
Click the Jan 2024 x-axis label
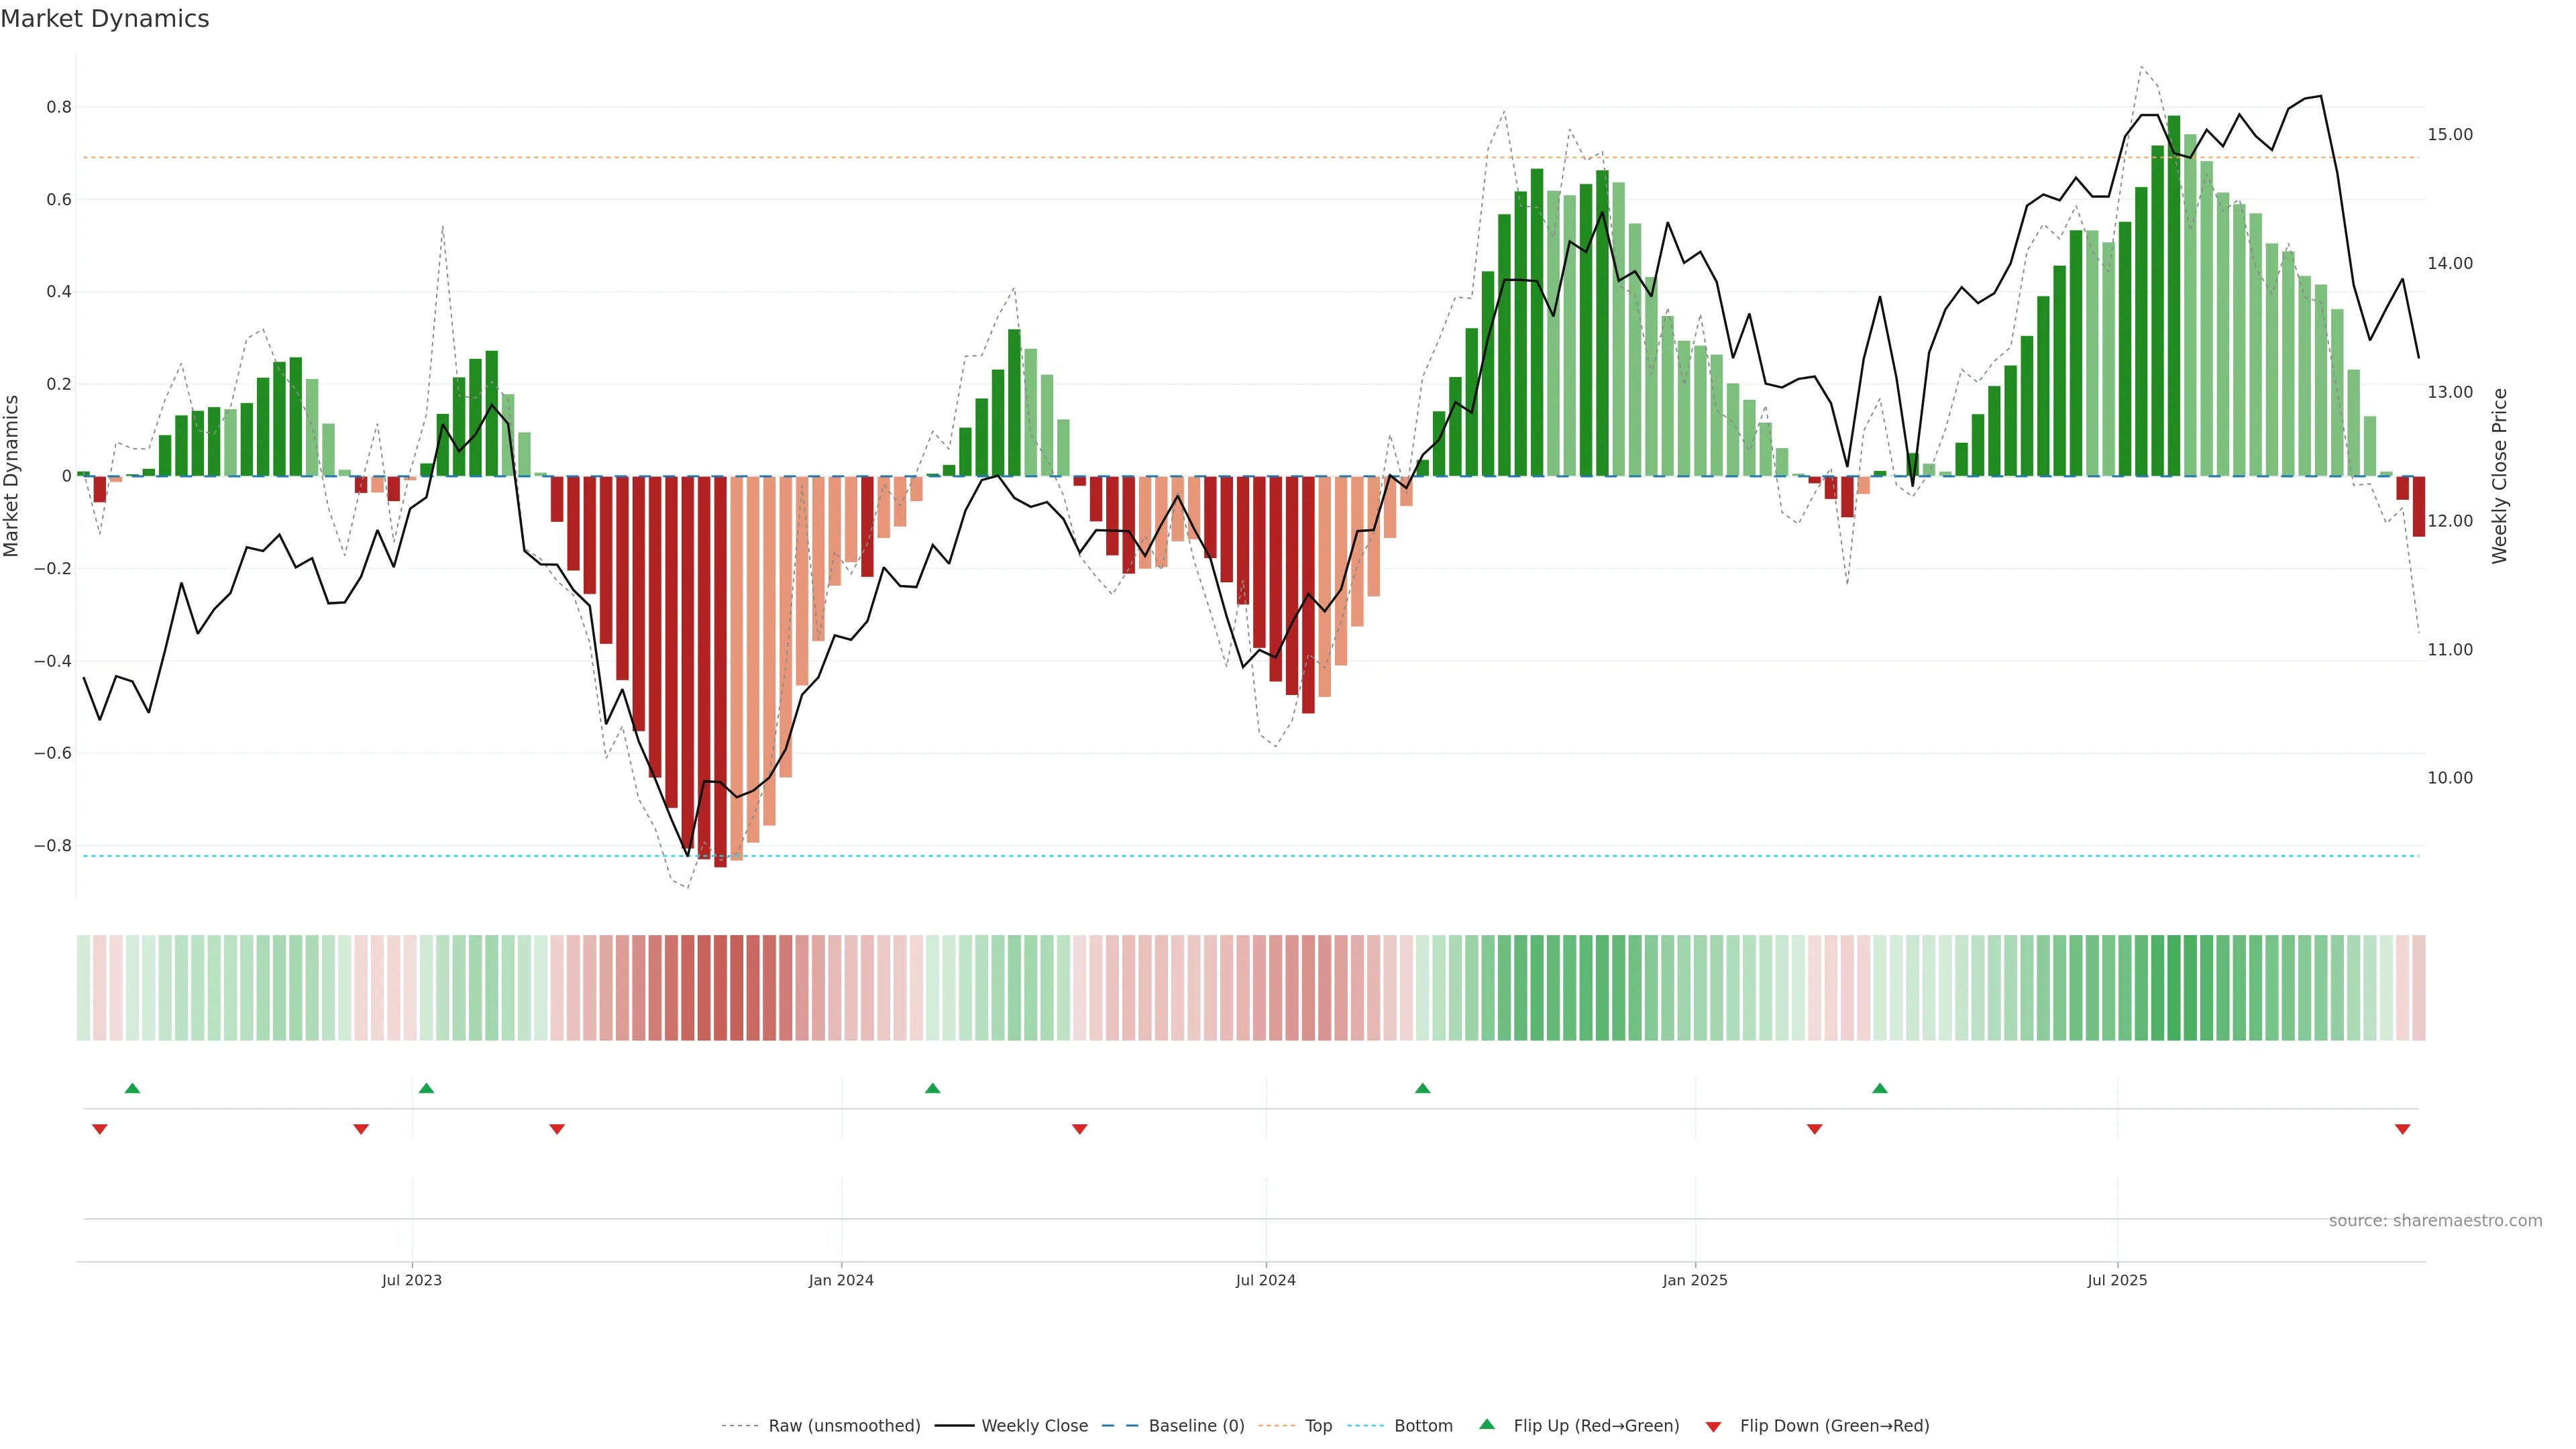841,1280
